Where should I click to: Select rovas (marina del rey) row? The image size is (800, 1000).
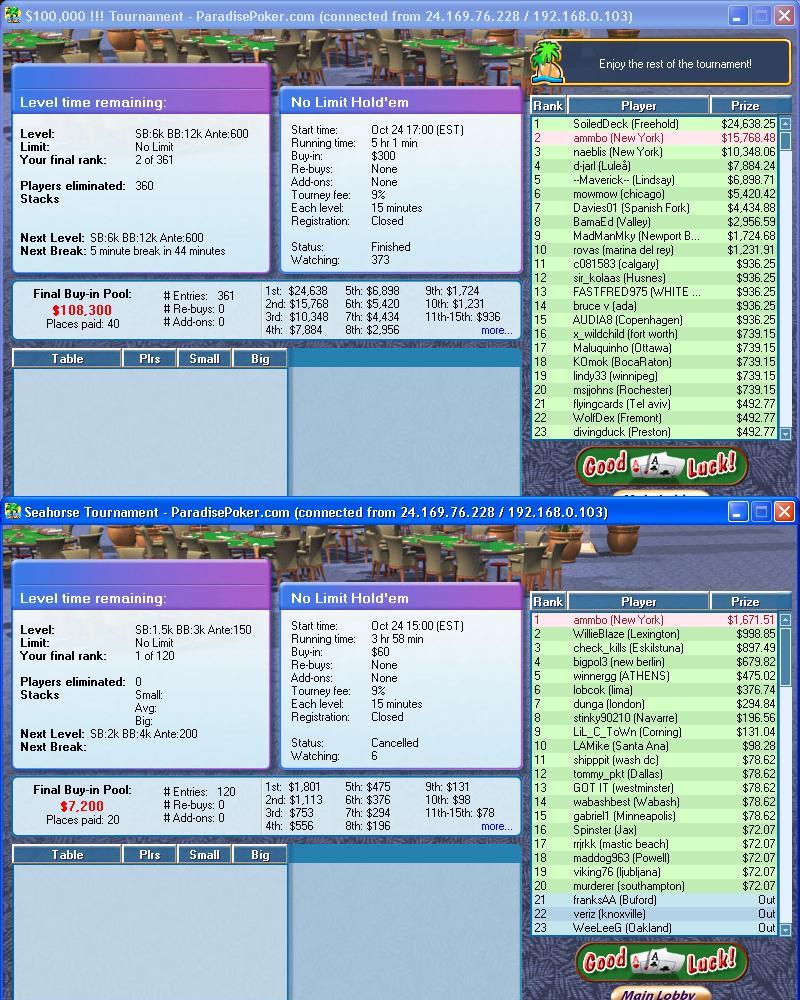pos(655,250)
